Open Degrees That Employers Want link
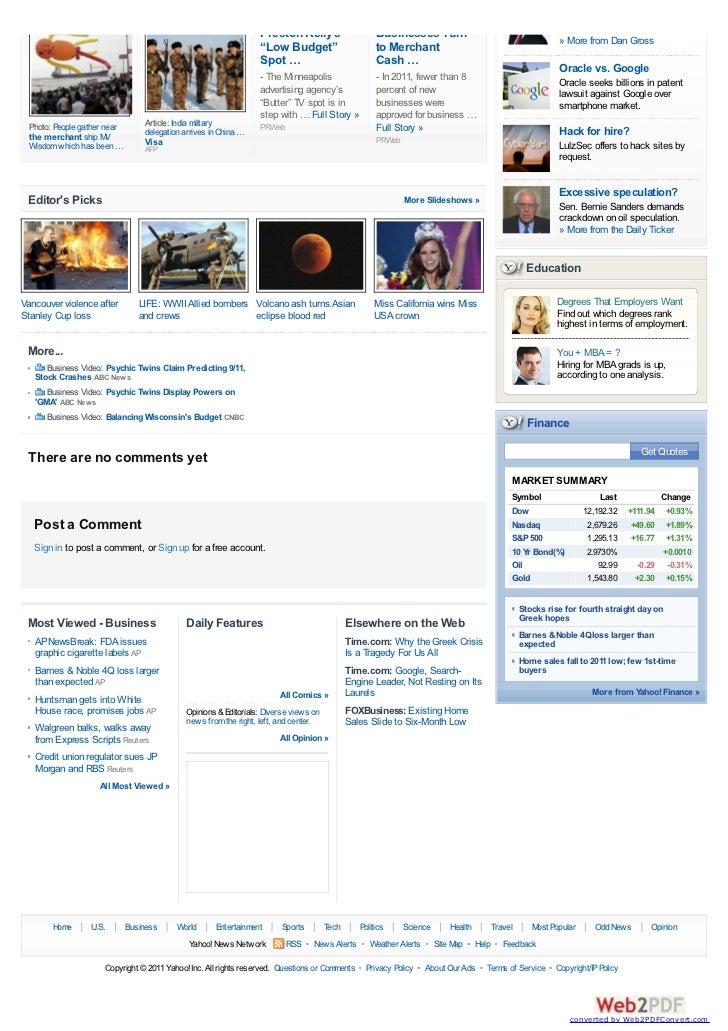The image size is (728, 1031). pyautogui.click(x=619, y=301)
